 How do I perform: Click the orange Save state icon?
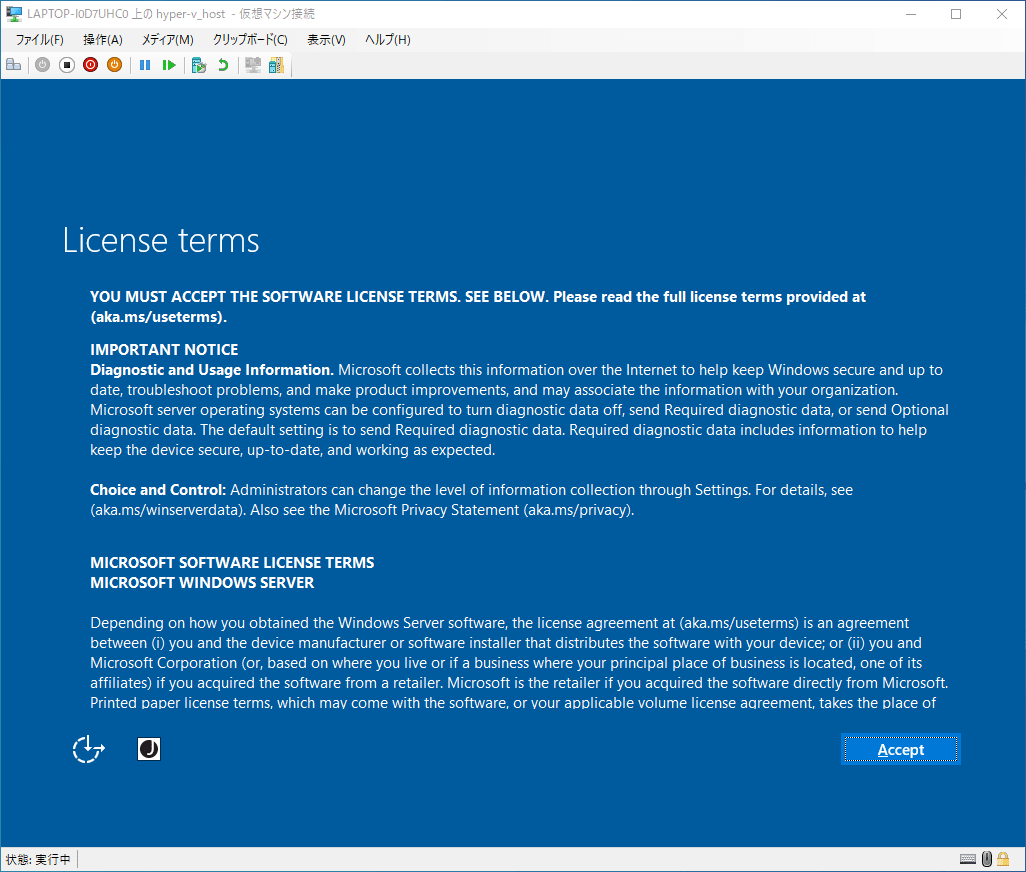click(115, 65)
